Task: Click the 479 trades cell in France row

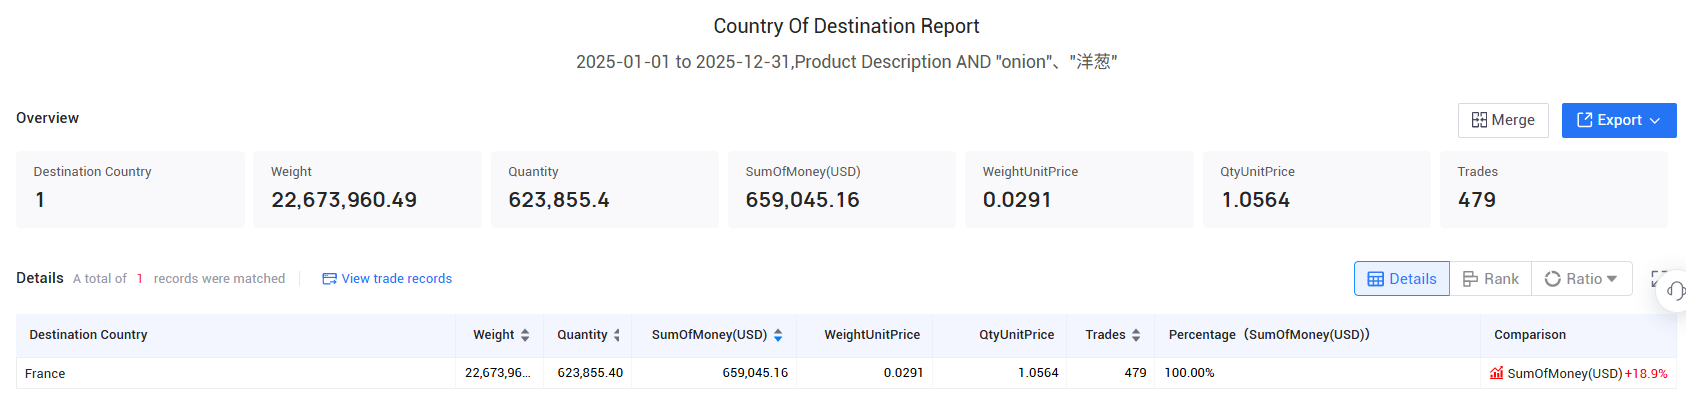Action: [1109, 373]
